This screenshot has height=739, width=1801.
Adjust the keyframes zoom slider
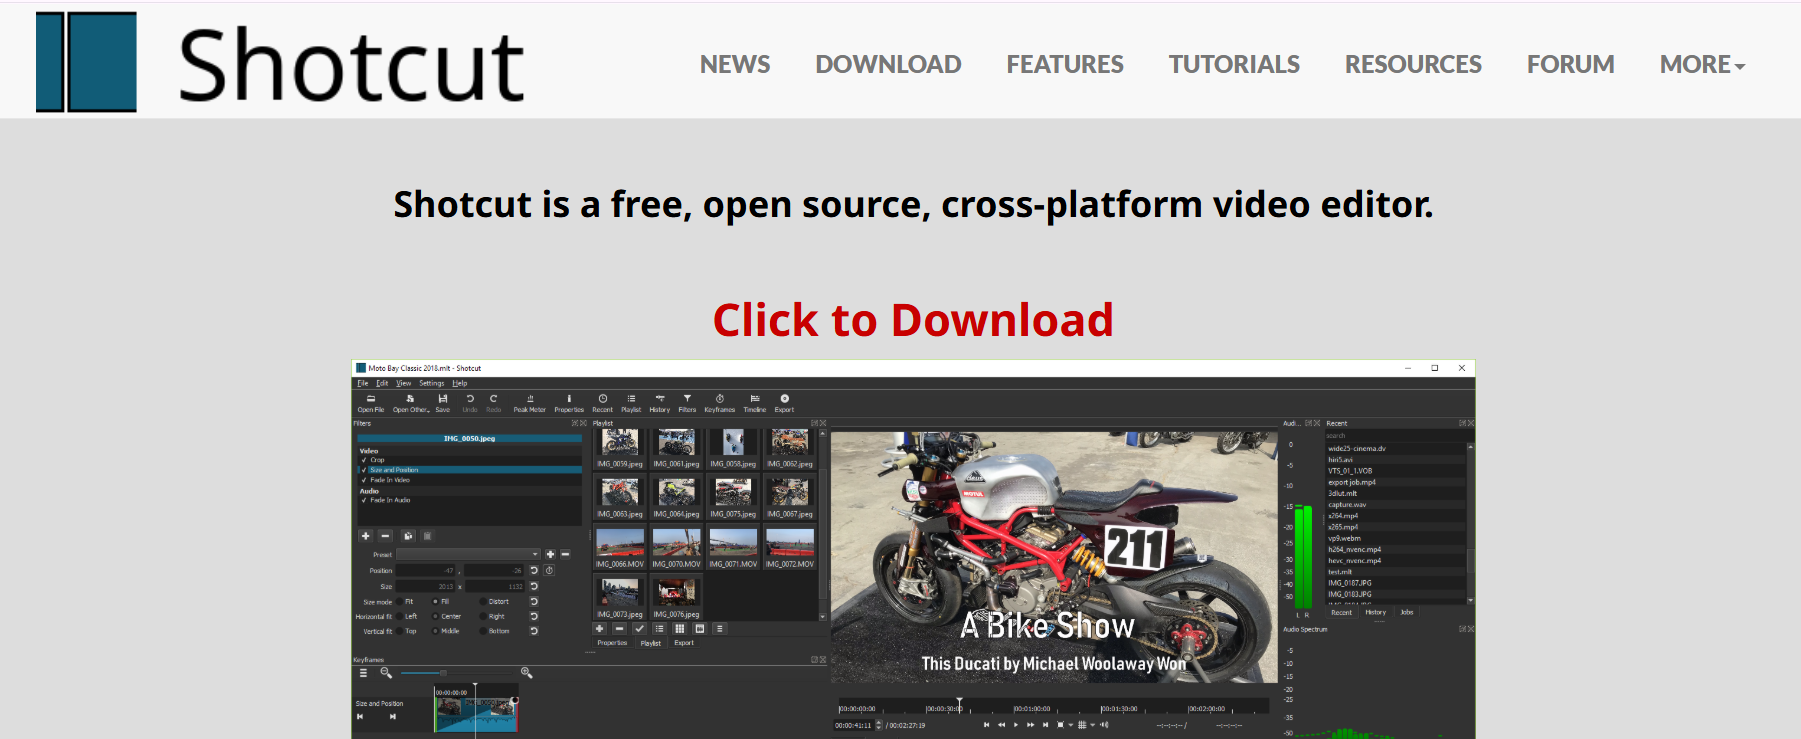[x=443, y=673]
